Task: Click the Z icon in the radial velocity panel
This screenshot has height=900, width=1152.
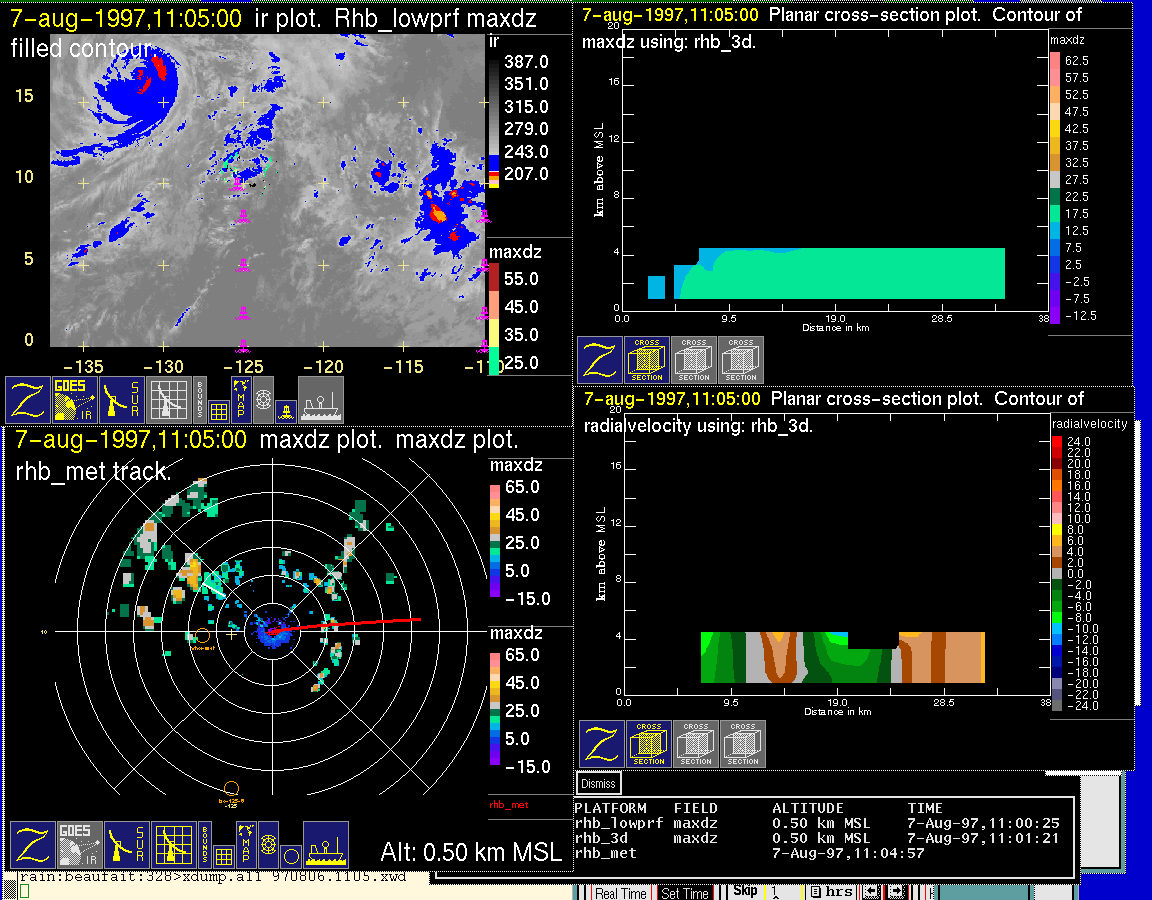Action: pos(602,744)
